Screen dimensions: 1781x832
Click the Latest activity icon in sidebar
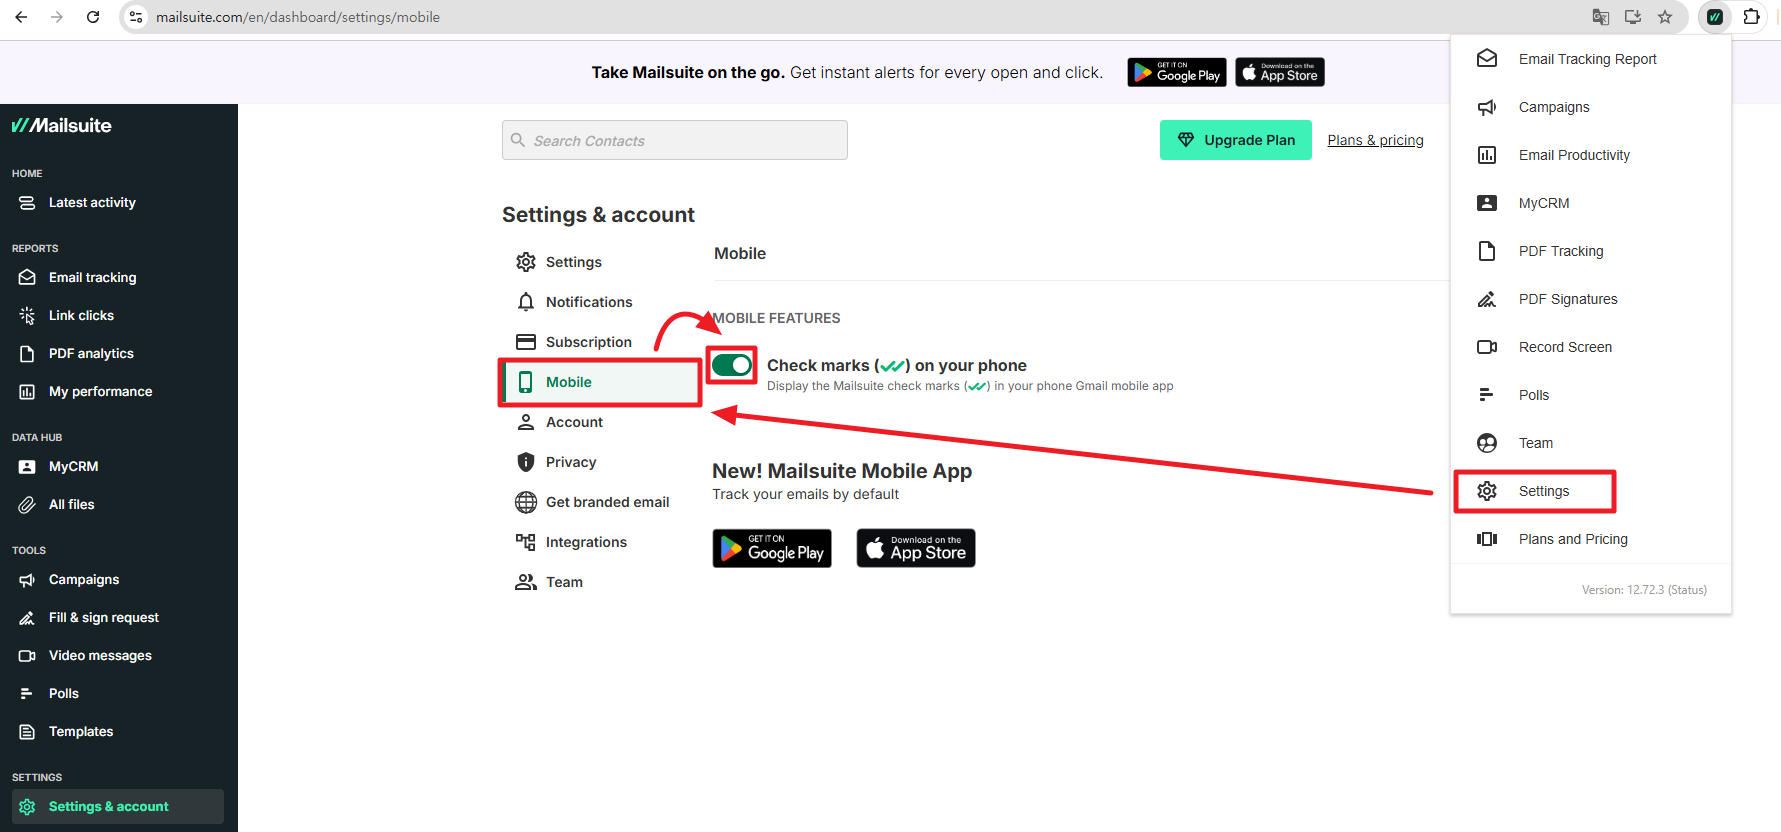click(x=27, y=202)
